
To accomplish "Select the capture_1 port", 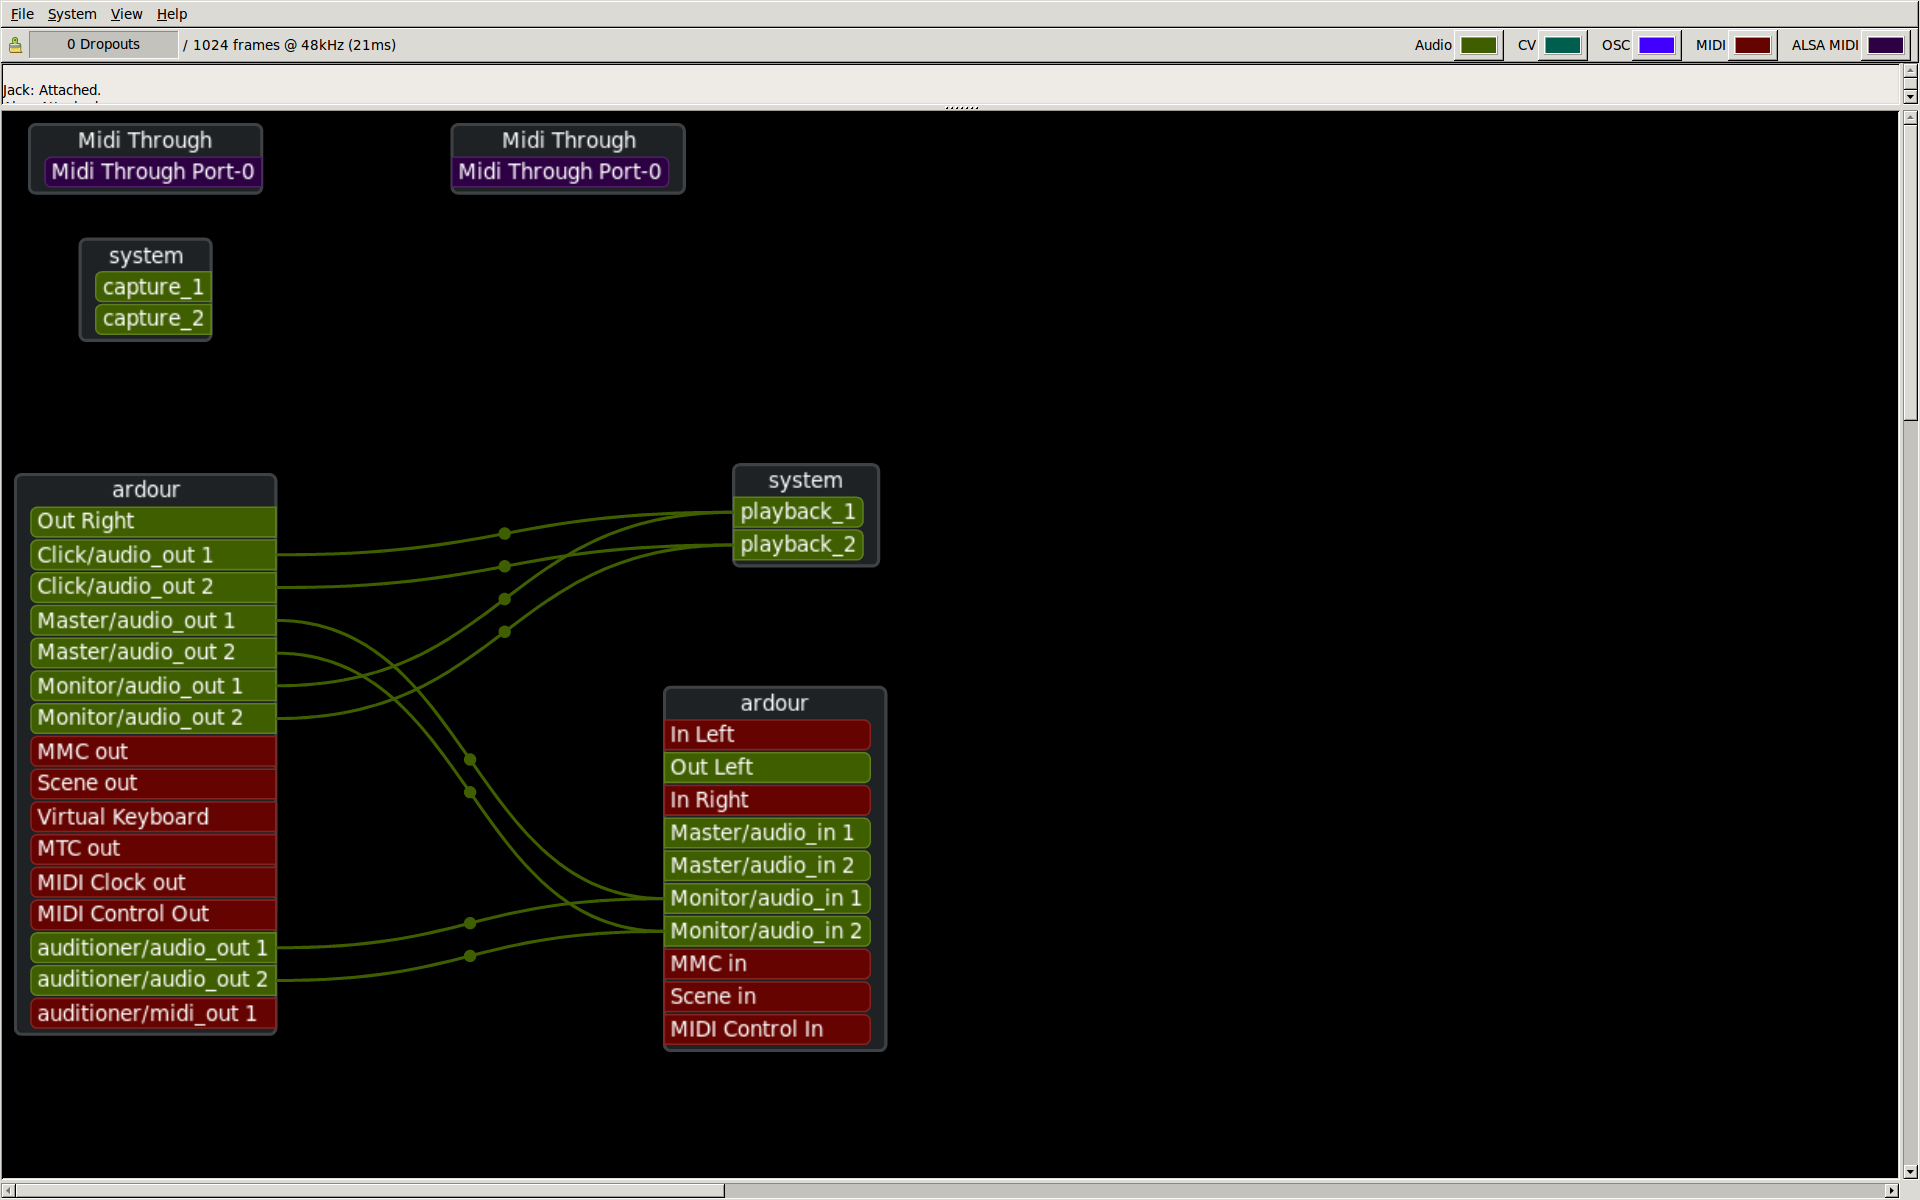I will (152, 287).
